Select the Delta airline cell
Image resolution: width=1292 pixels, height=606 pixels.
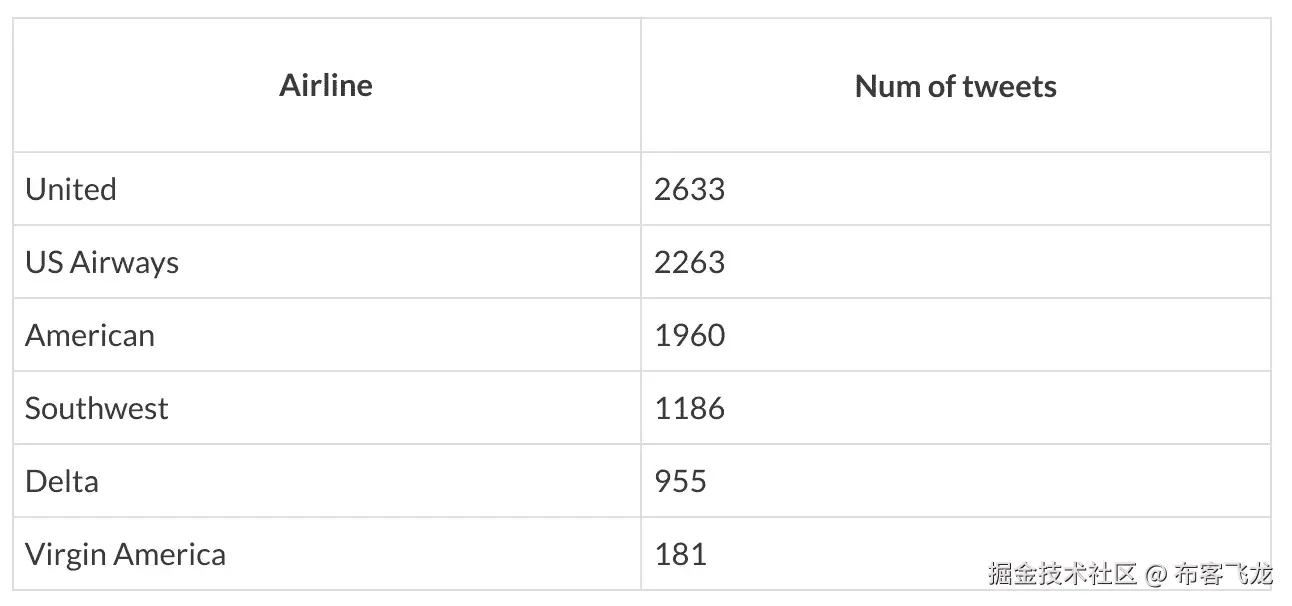tap(62, 481)
